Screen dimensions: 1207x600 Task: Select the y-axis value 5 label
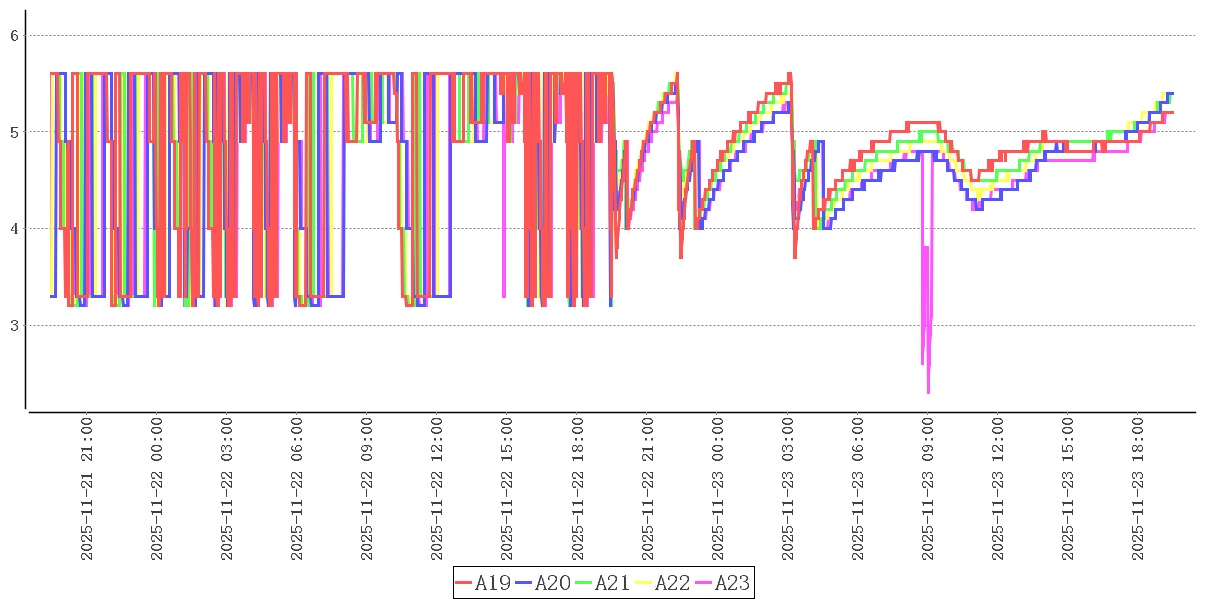pos(14,132)
